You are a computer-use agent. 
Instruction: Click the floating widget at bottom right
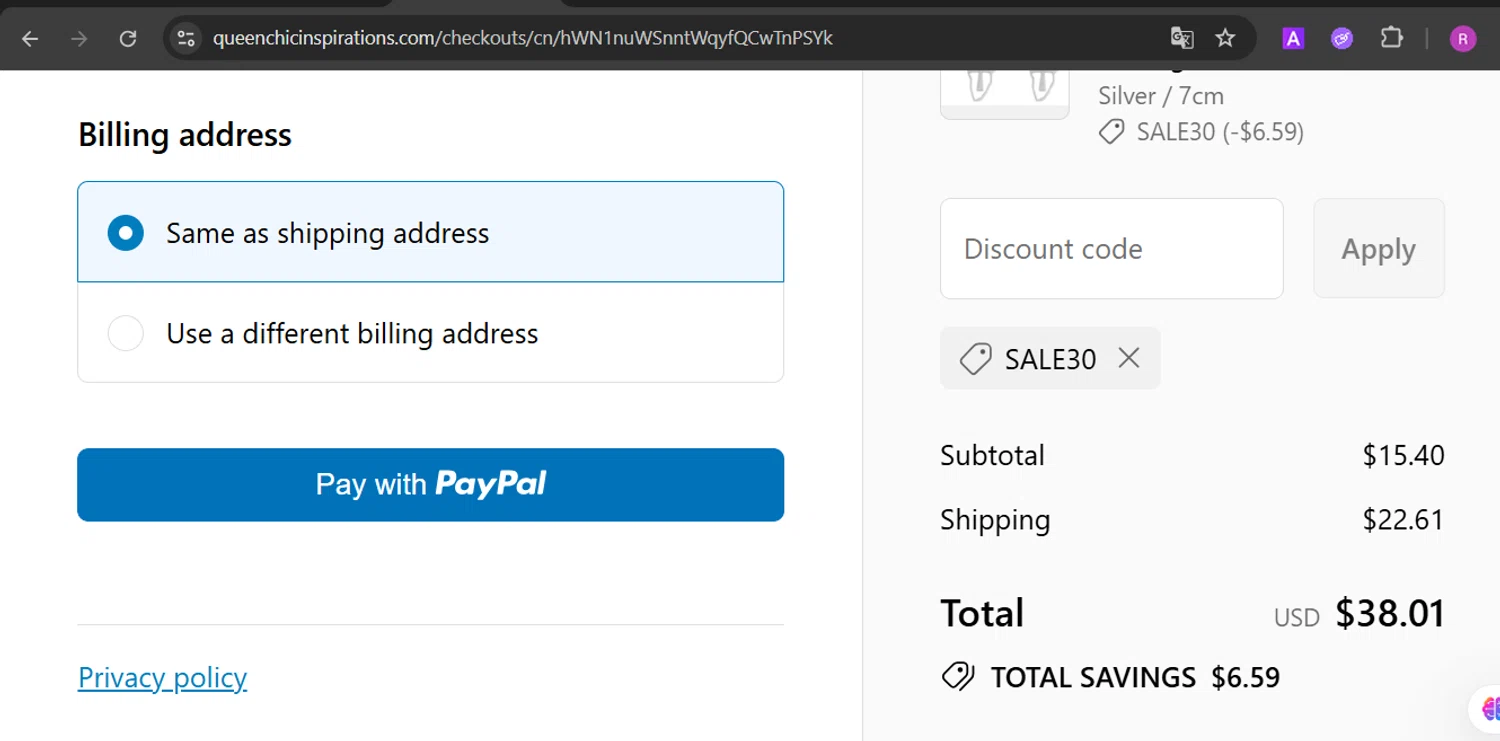point(1489,709)
